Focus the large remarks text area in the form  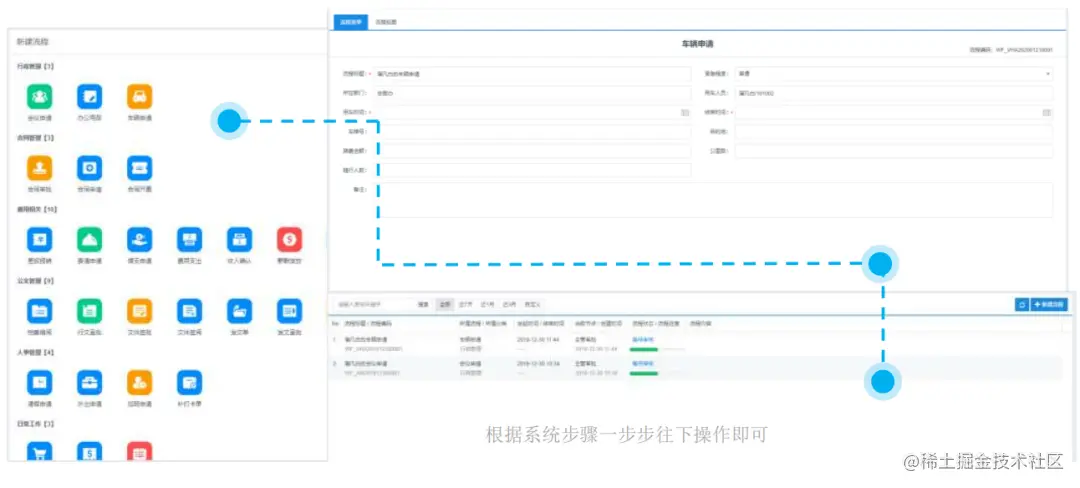[x=713, y=200]
